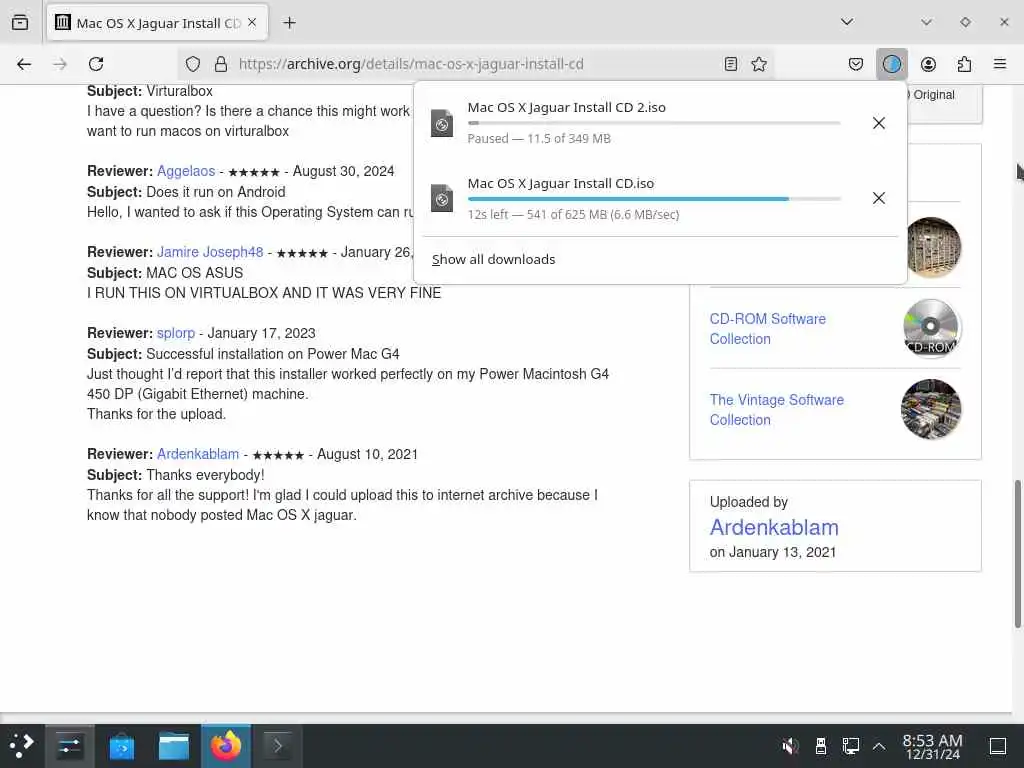1024x768 pixels.
Task: Open The Vintage Software Collection link
Action: pyautogui.click(x=776, y=409)
